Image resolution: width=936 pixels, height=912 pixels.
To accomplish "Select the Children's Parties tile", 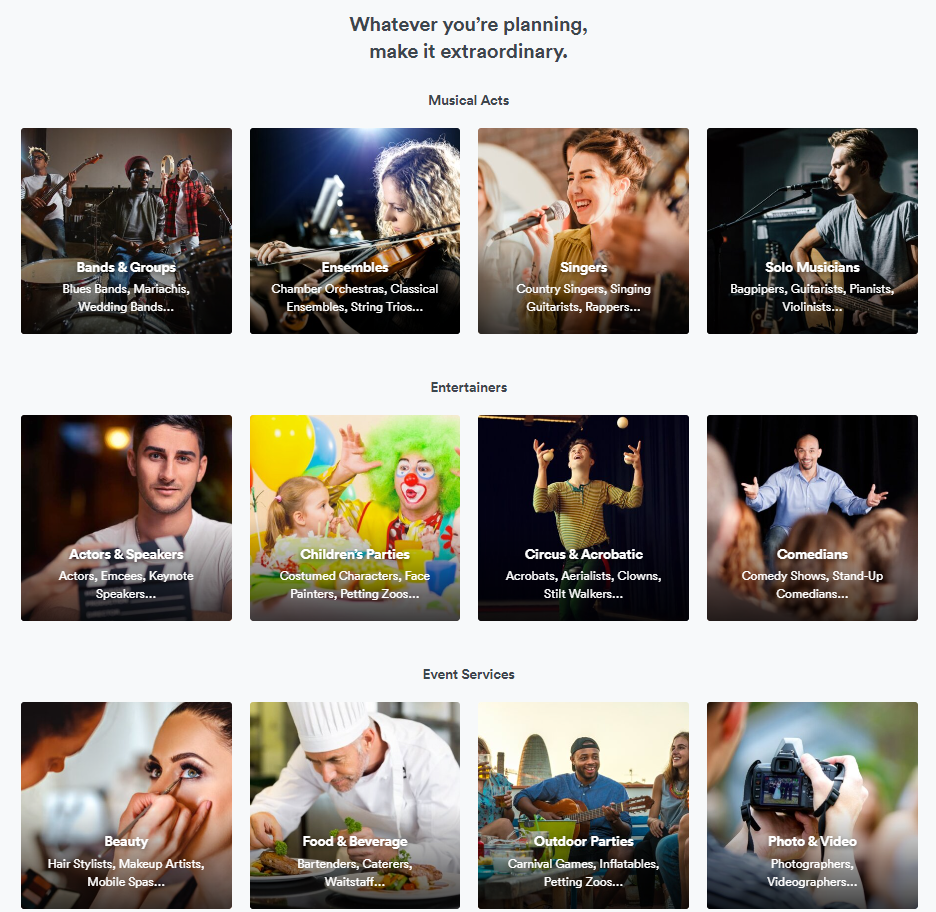I will pyautogui.click(x=355, y=517).
